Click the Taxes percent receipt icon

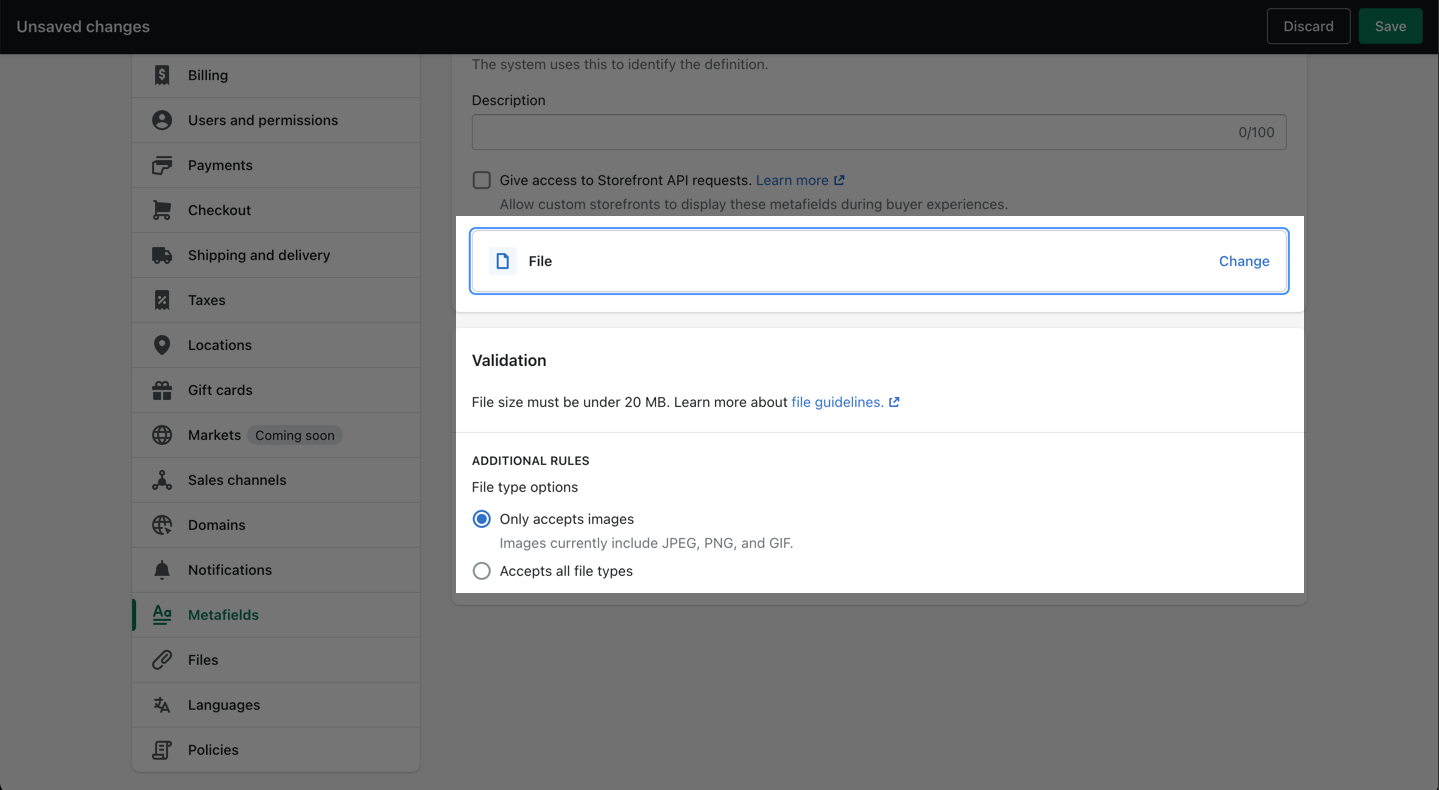coord(162,300)
